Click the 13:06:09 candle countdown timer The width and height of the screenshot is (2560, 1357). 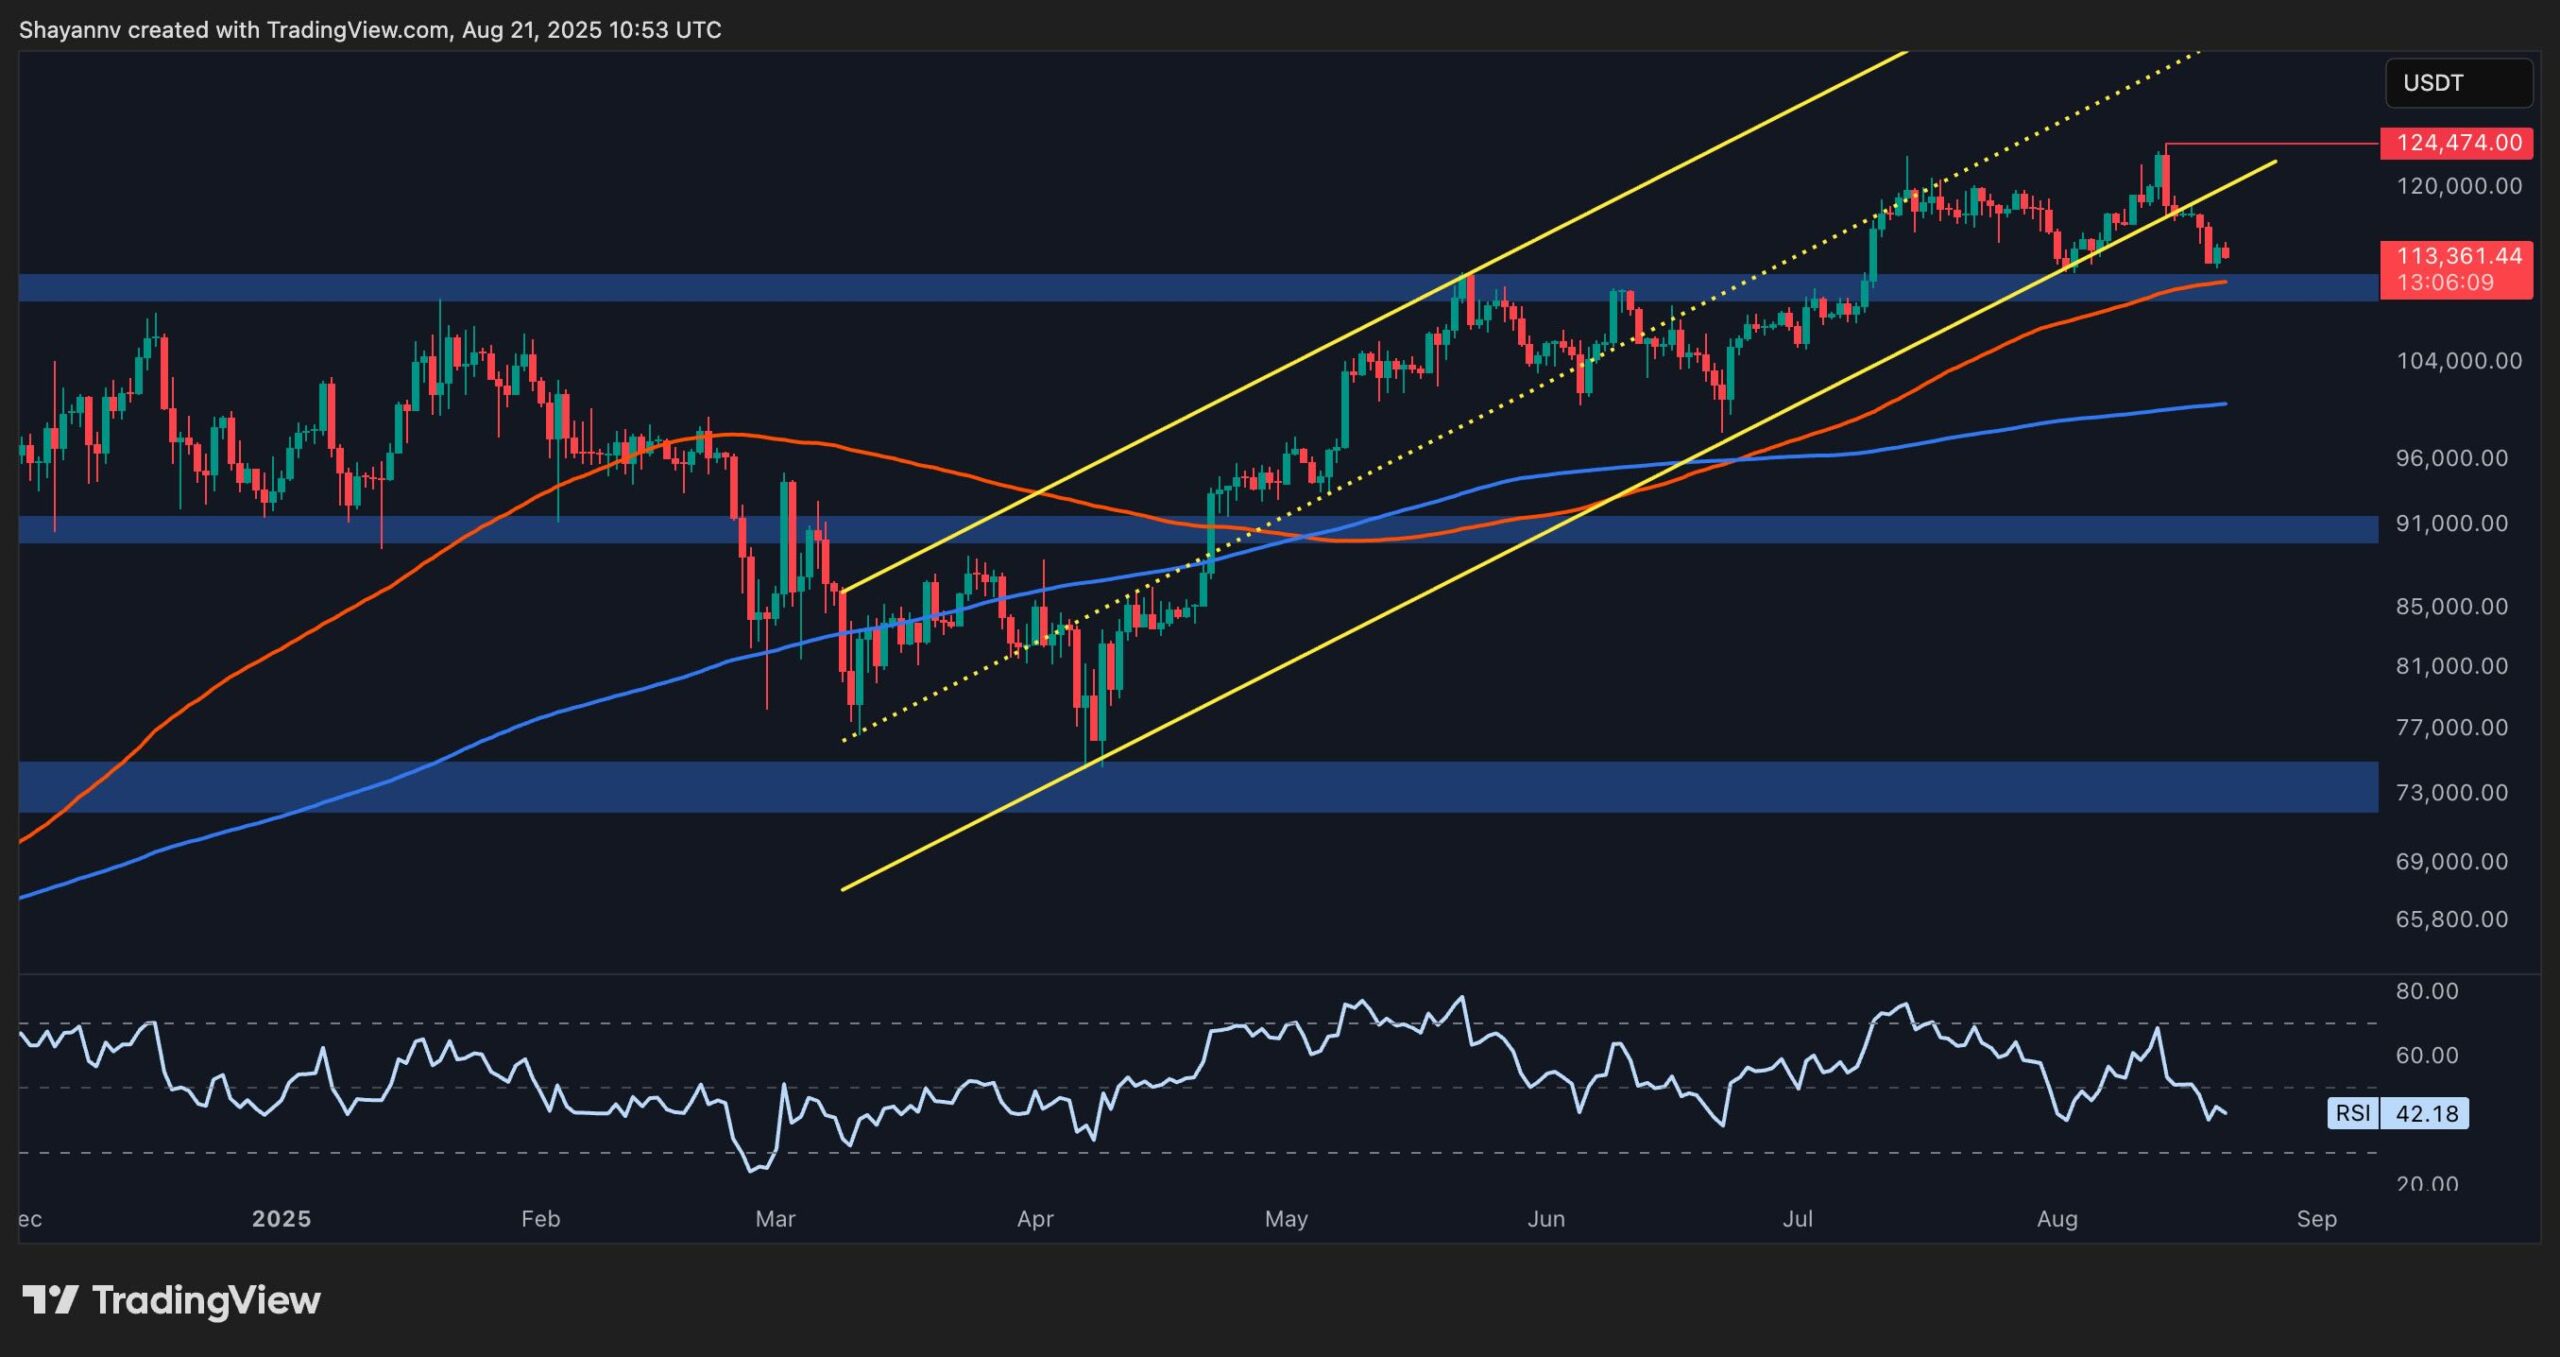(2445, 283)
